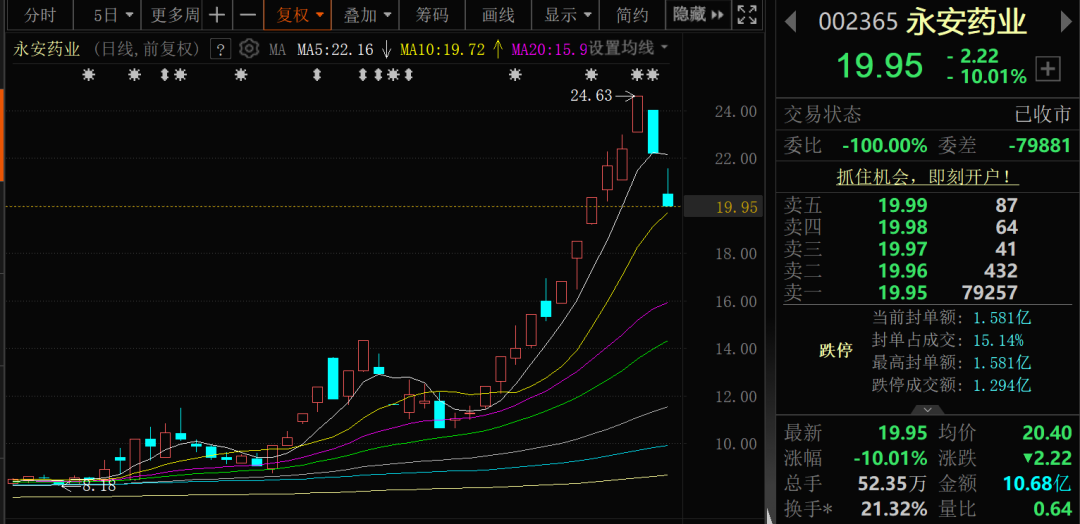This screenshot has width=1080, height=524.
Task: Switch to 分时 intraday tab
Action: (40, 15)
